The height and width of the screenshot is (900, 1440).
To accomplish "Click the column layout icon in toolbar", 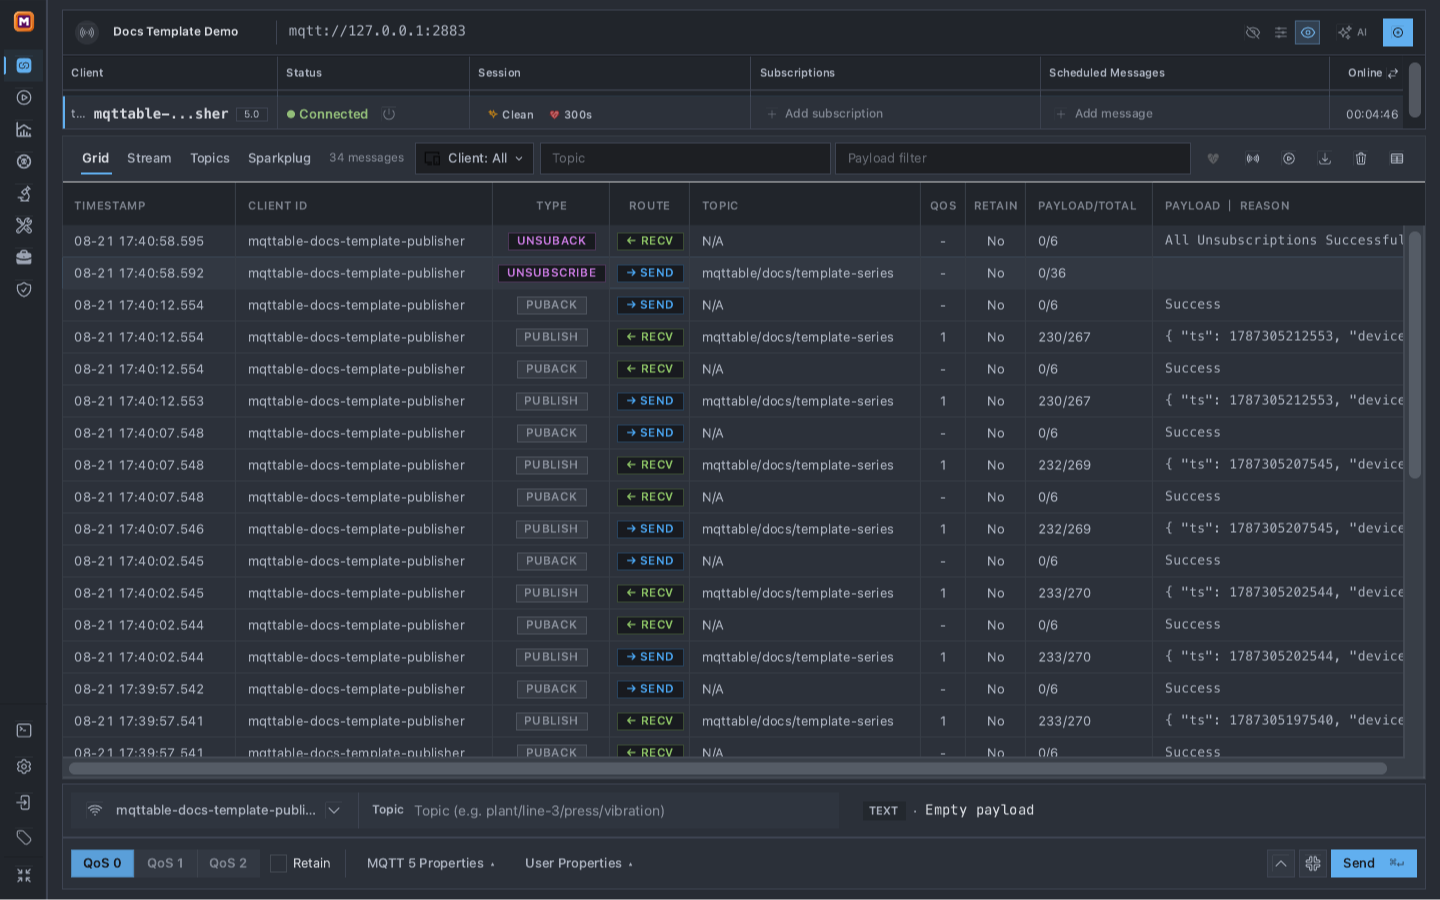I will pos(1397,159).
